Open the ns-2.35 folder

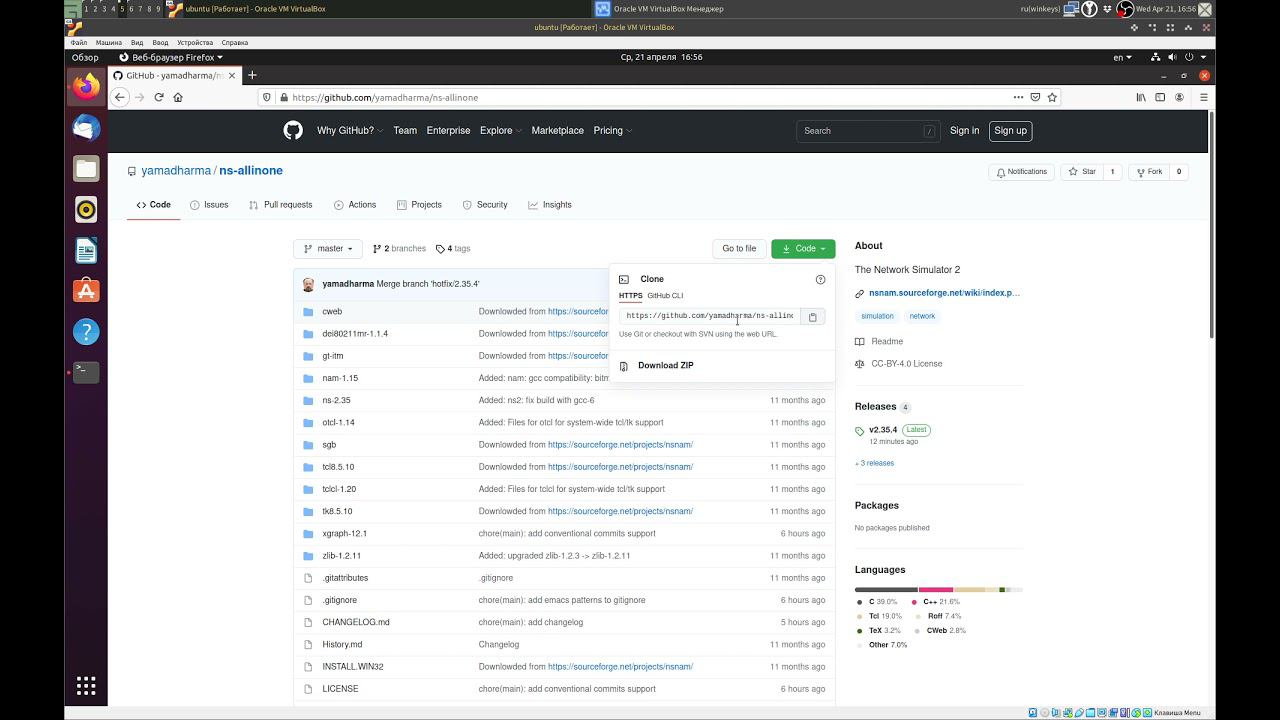coord(336,400)
